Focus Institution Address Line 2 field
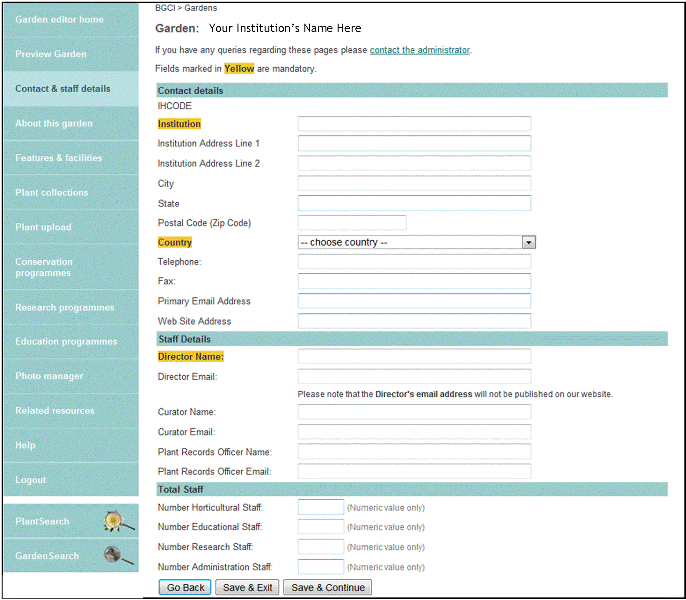 [x=414, y=163]
